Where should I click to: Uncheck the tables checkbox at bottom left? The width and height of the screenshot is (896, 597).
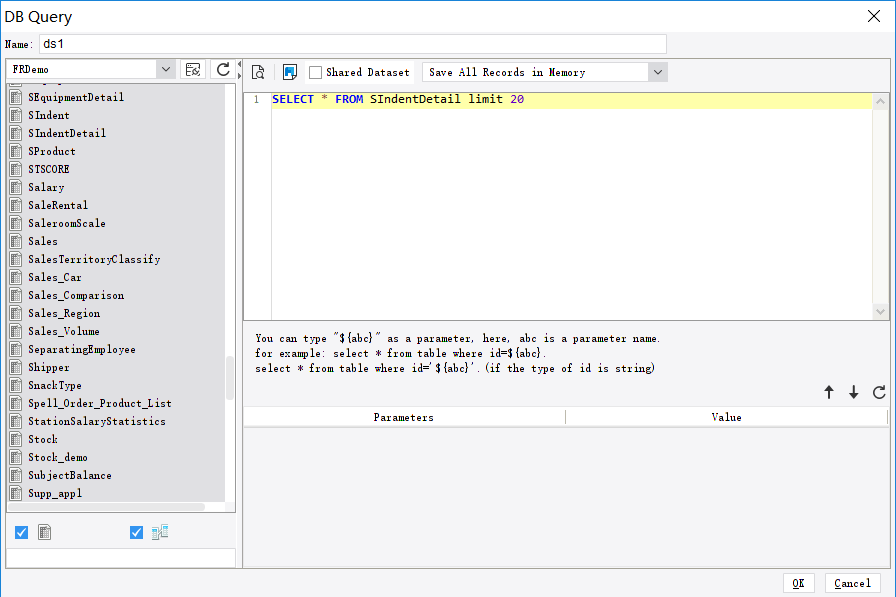tap(21, 532)
